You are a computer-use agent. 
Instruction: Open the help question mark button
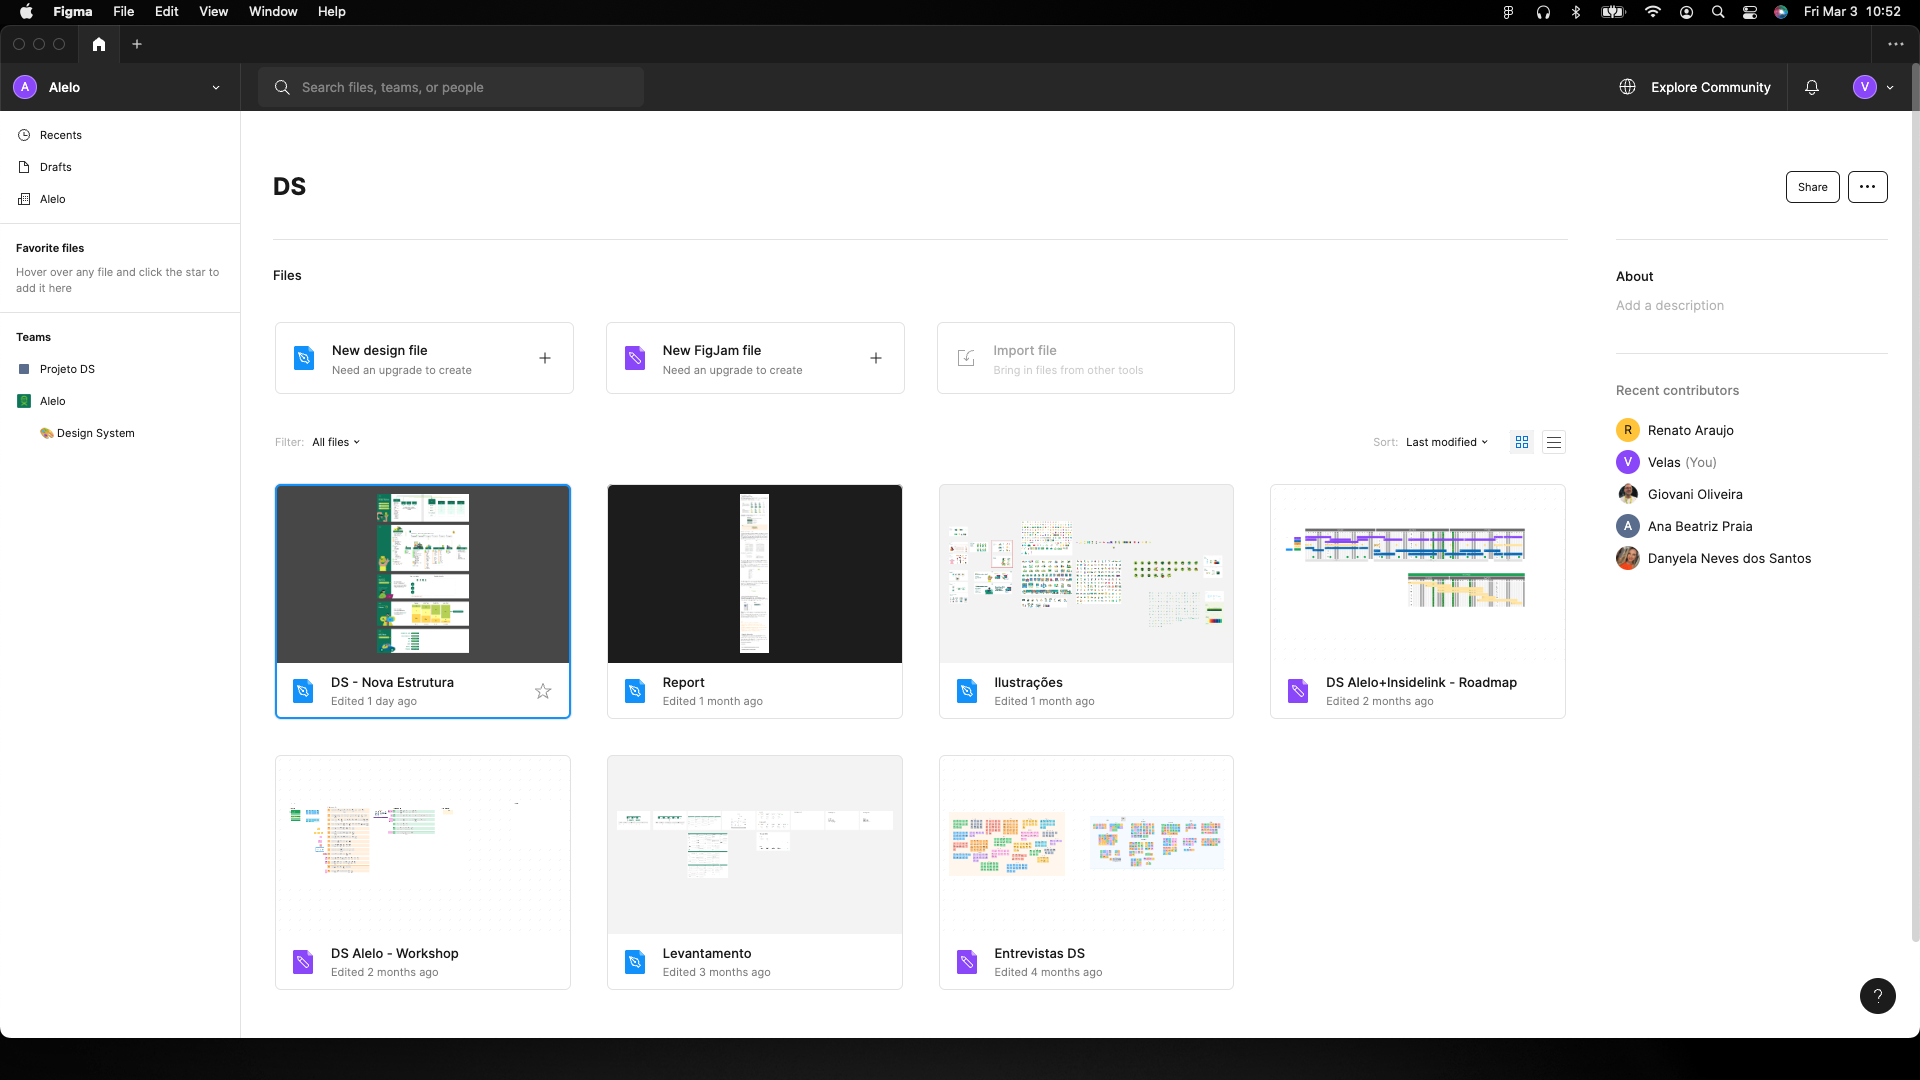pos(1877,995)
